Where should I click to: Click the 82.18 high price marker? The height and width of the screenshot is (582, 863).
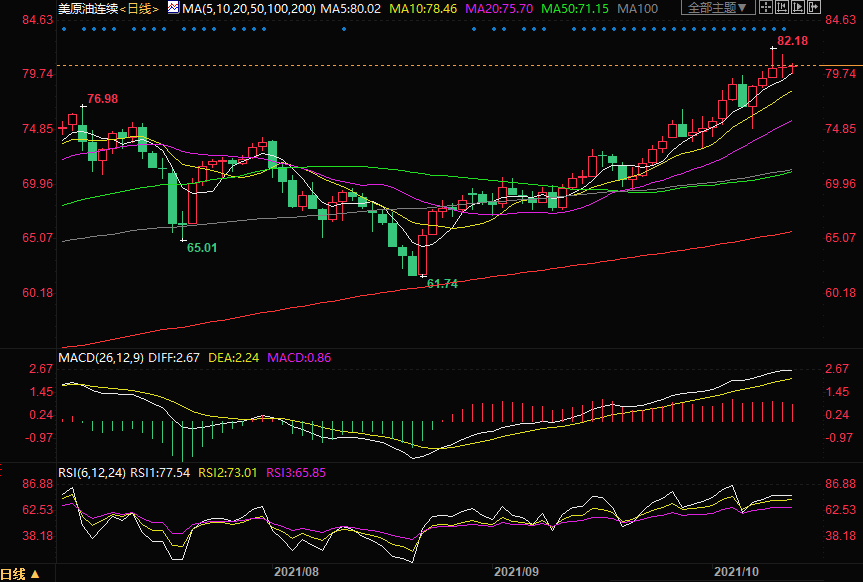(x=792, y=41)
